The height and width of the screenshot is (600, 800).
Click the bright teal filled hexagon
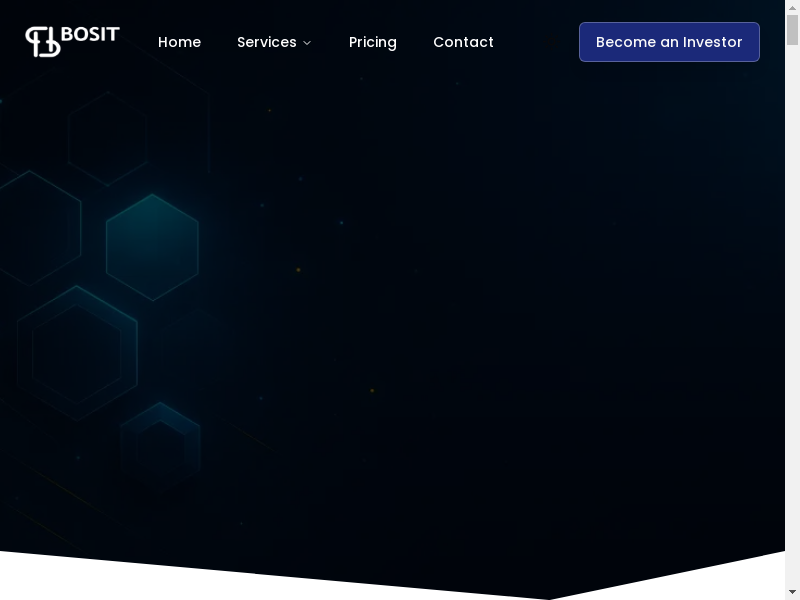coord(152,247)
